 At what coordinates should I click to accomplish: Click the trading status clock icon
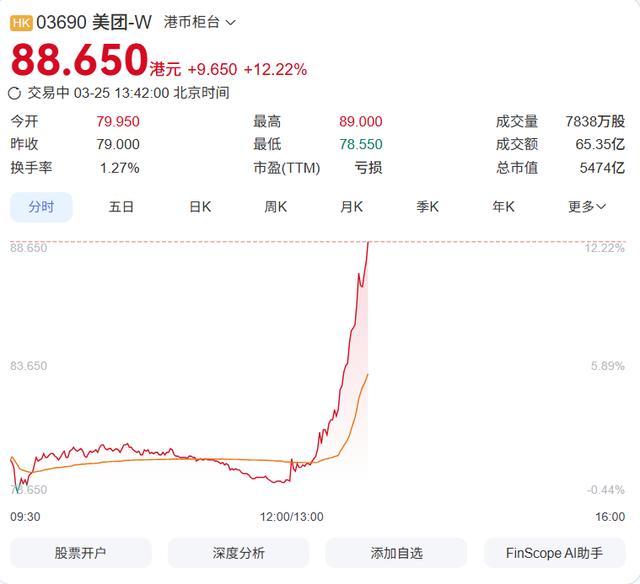click(x=15, y=93)
